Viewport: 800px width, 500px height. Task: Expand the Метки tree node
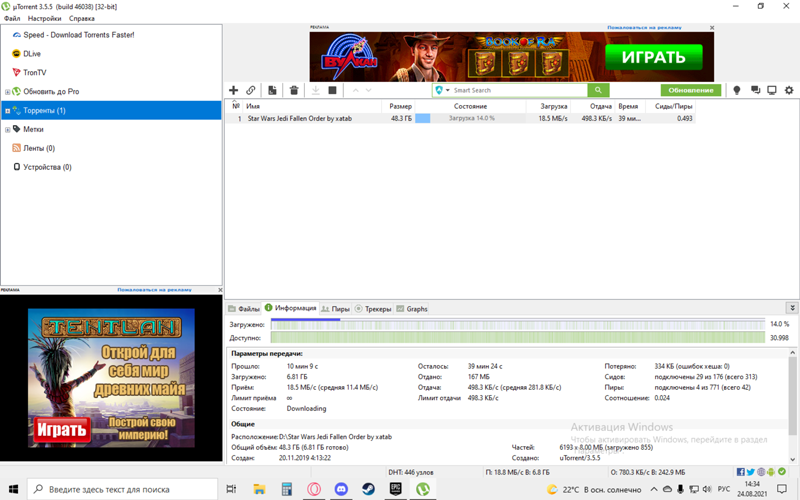(7, 130)
